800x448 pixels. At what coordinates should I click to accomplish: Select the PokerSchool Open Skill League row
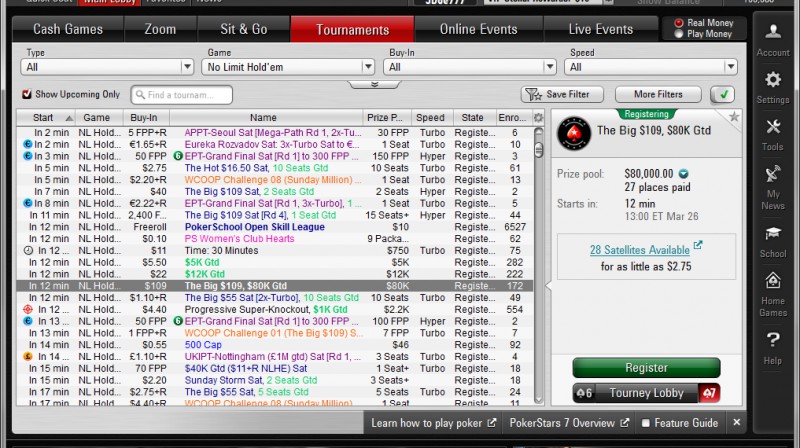[275, 227]
